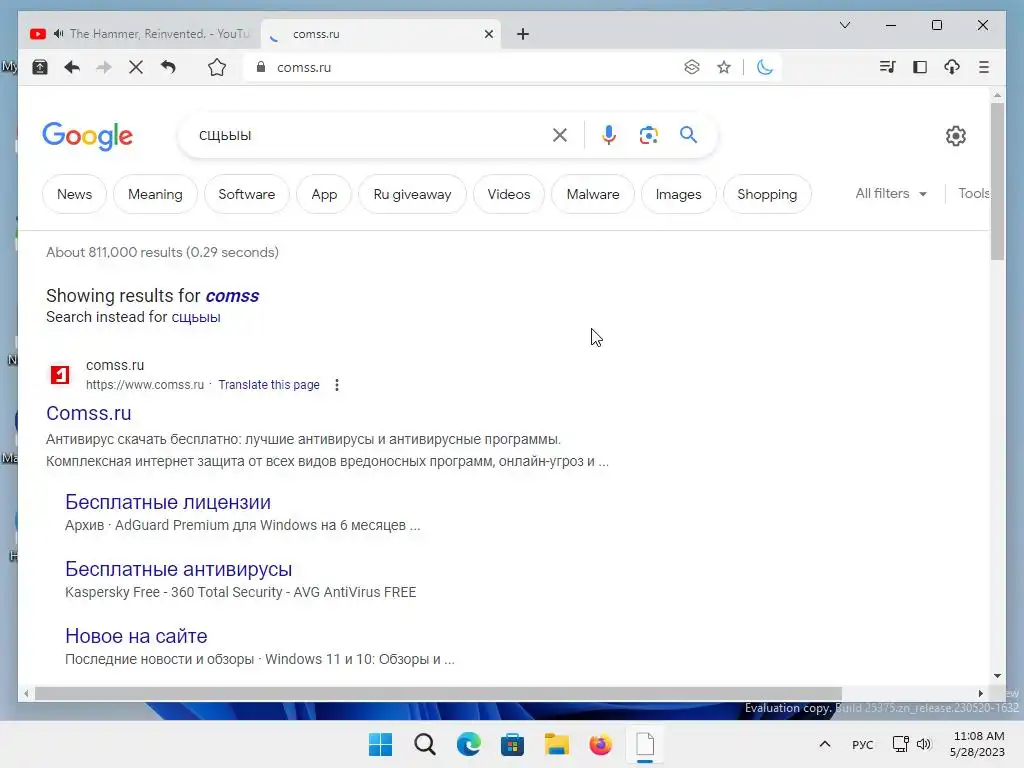Screen dimensions: 1024x768
Task: Click the browser back arrow
Action: (72, 67)
